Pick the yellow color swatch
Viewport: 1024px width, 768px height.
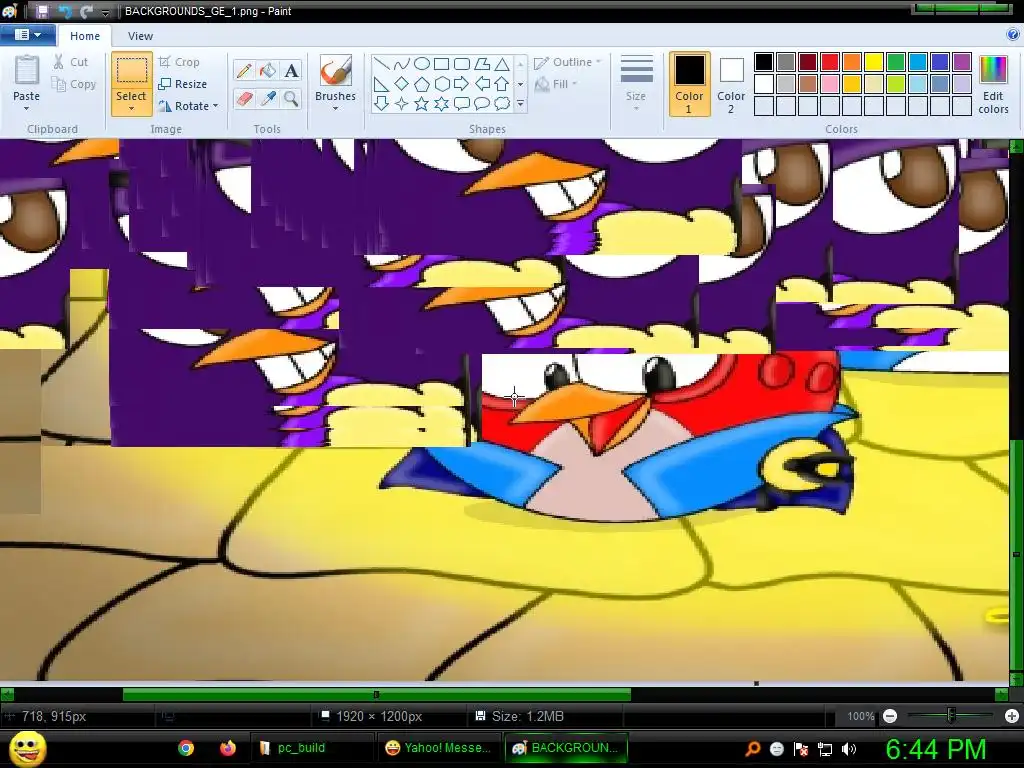pos(874,62)
